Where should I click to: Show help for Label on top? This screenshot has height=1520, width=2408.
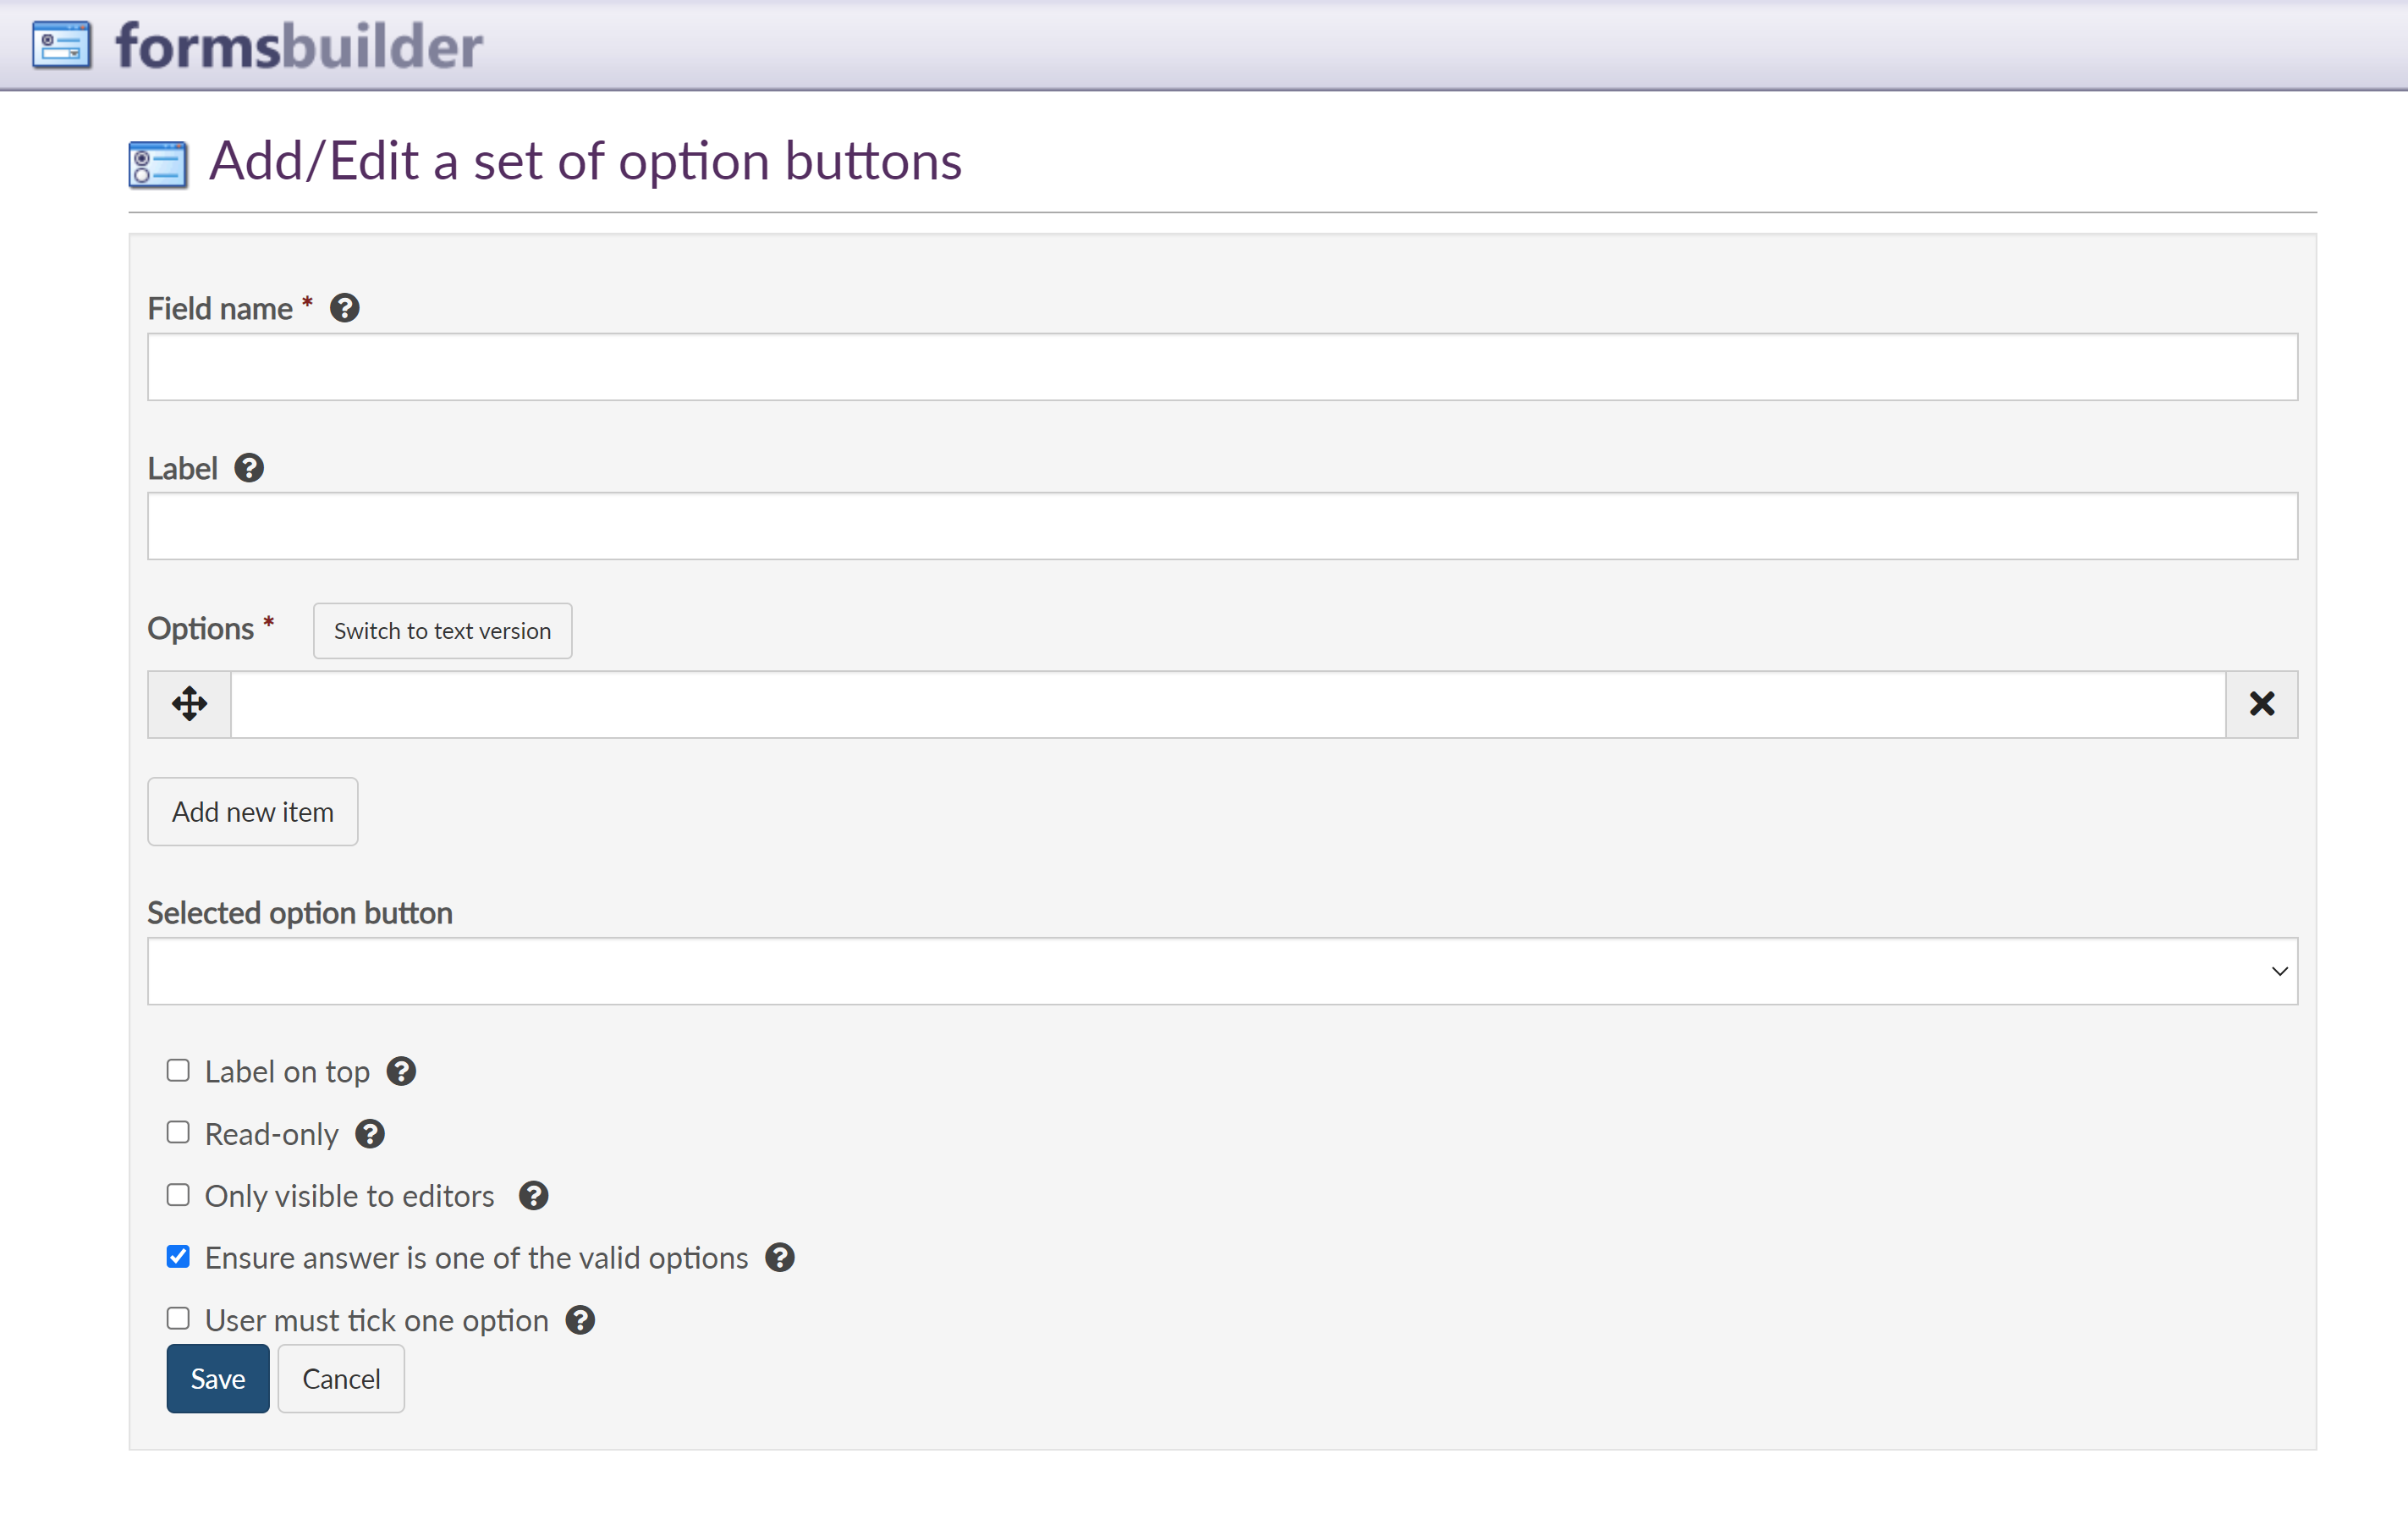coord(401,1072)
